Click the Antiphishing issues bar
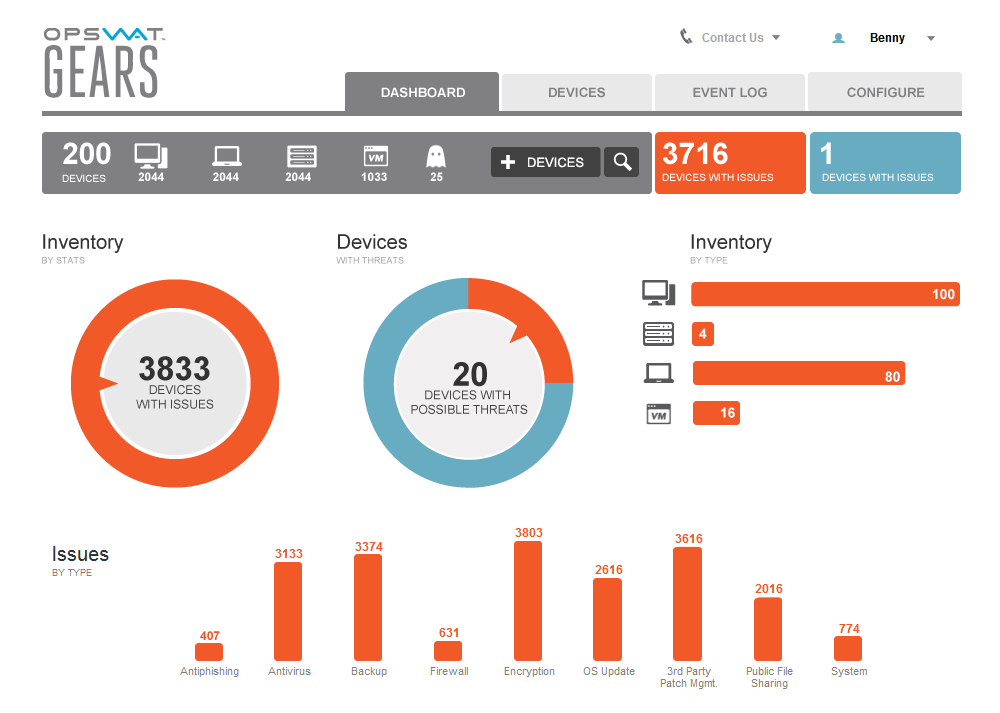 (209, 652)
